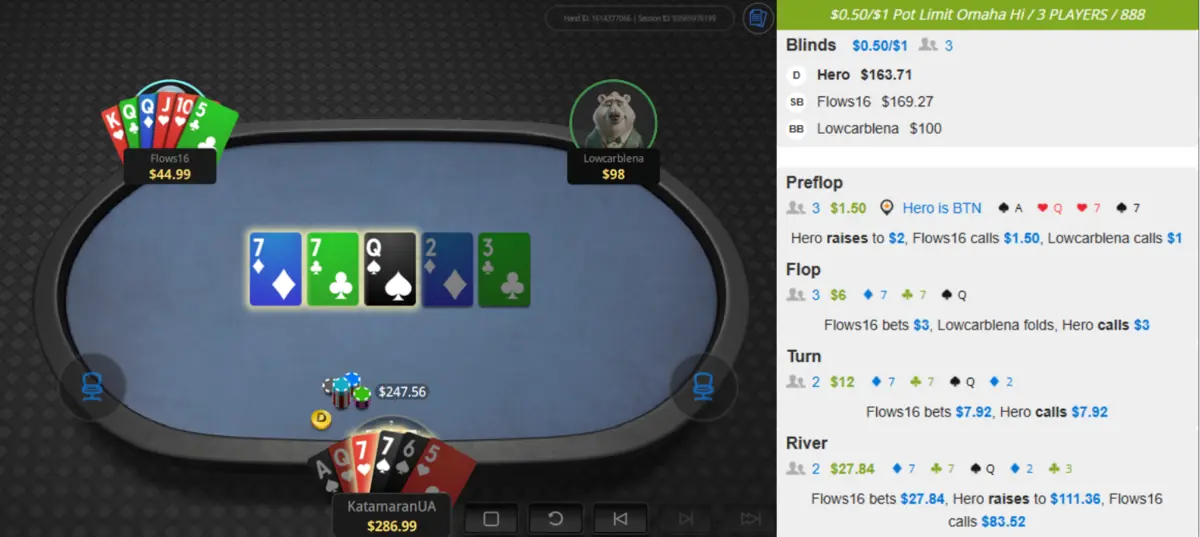This screenshot has height=537, width=1200.
Task: Click the $247.56 pot chip stack
Action: tap(346, 391)
